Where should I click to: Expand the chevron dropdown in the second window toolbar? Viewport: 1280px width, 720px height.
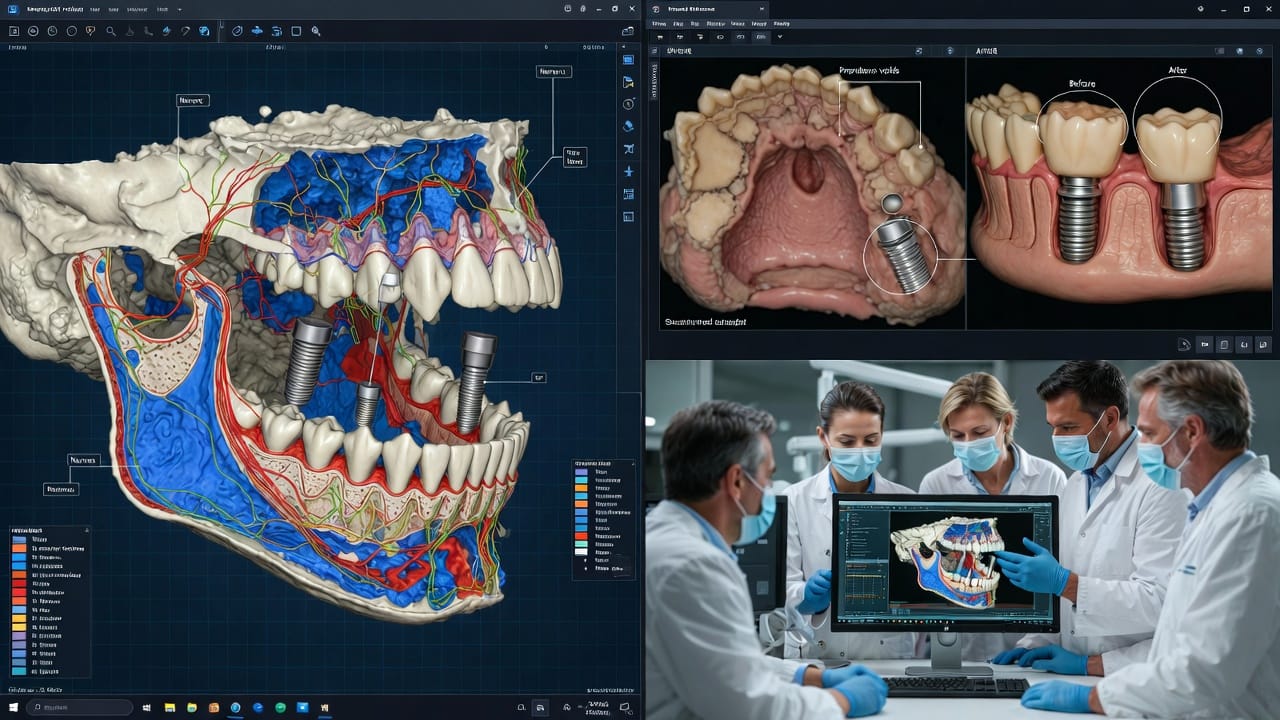[x=780, y=37]
